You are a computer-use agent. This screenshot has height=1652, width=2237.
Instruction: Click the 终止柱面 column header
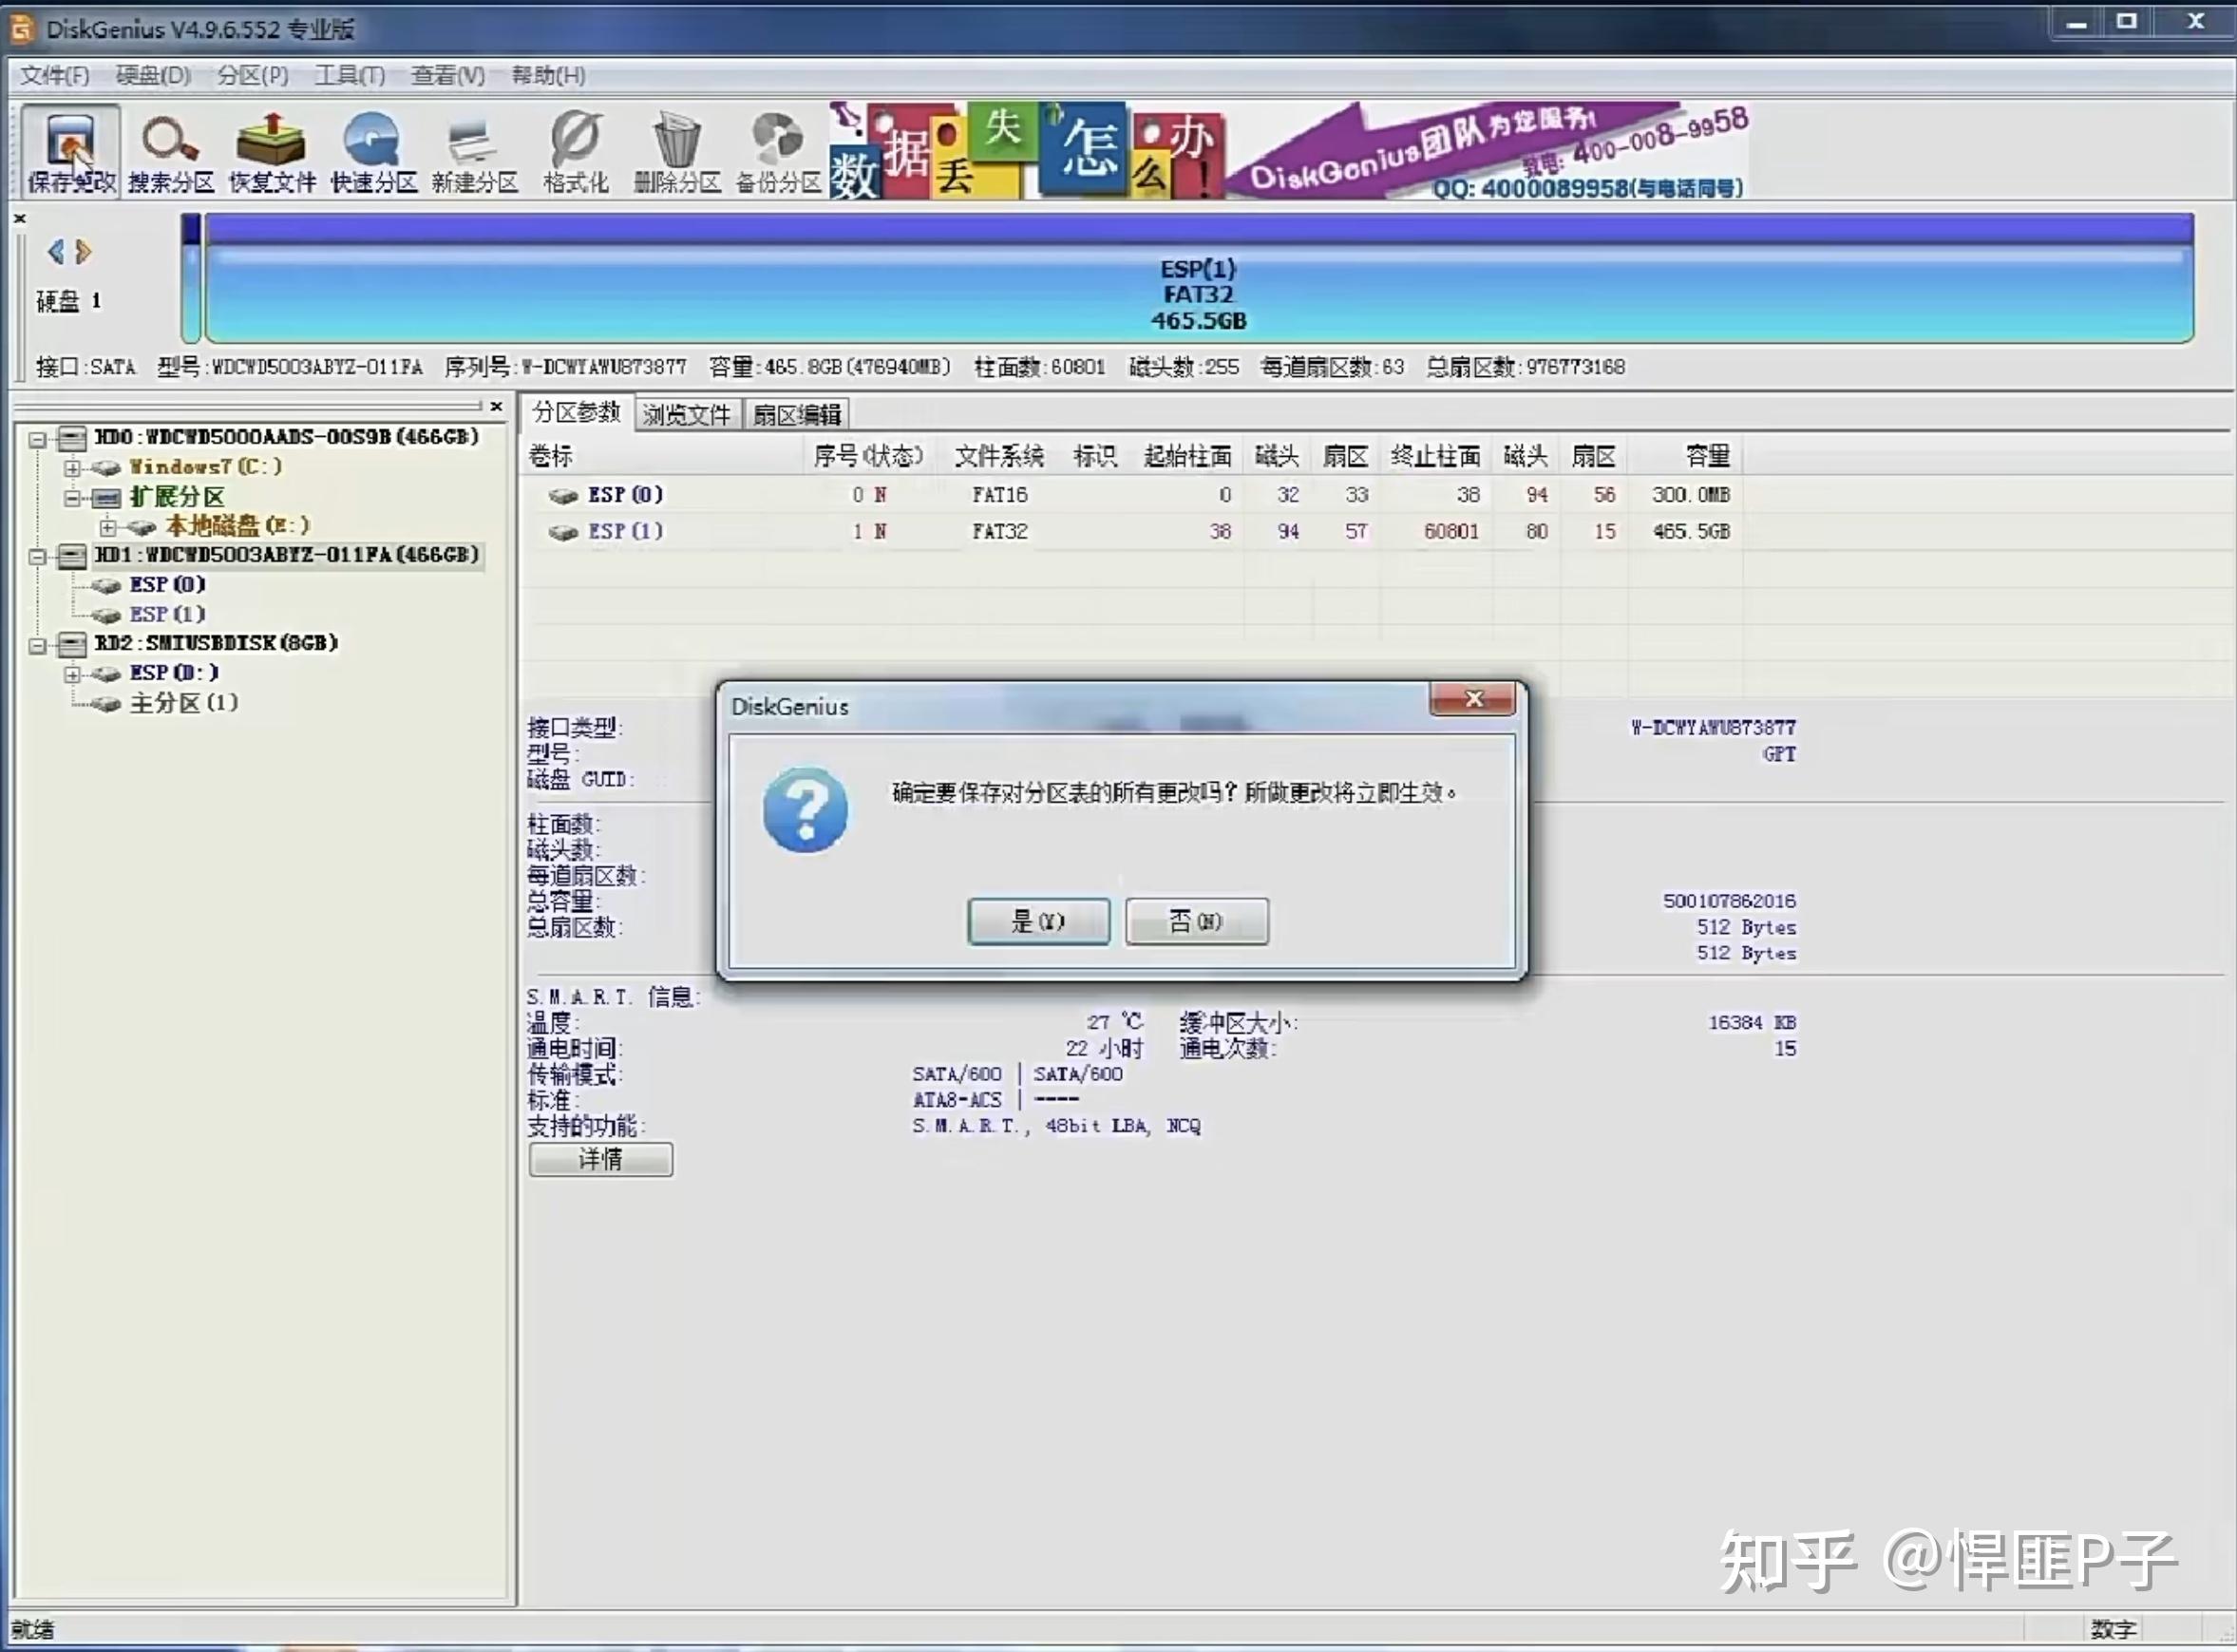pos(1435,457)
